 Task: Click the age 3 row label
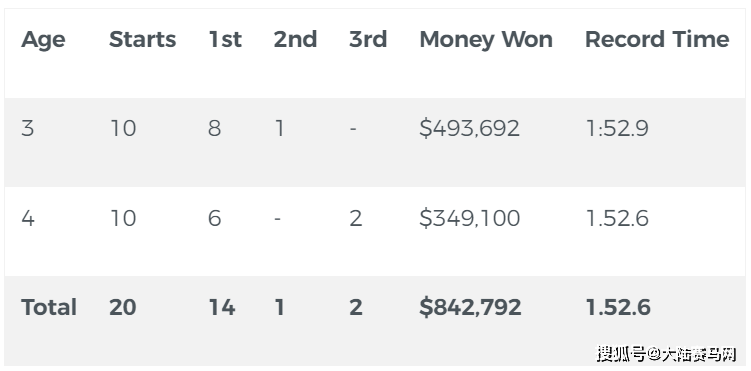[x=28, y=128]
